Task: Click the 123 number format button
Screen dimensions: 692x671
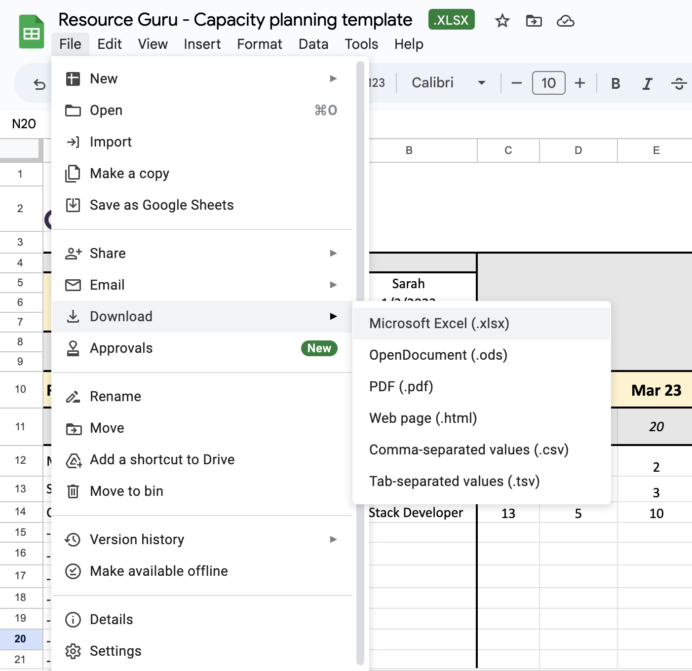Action: (x=376, y=83)
